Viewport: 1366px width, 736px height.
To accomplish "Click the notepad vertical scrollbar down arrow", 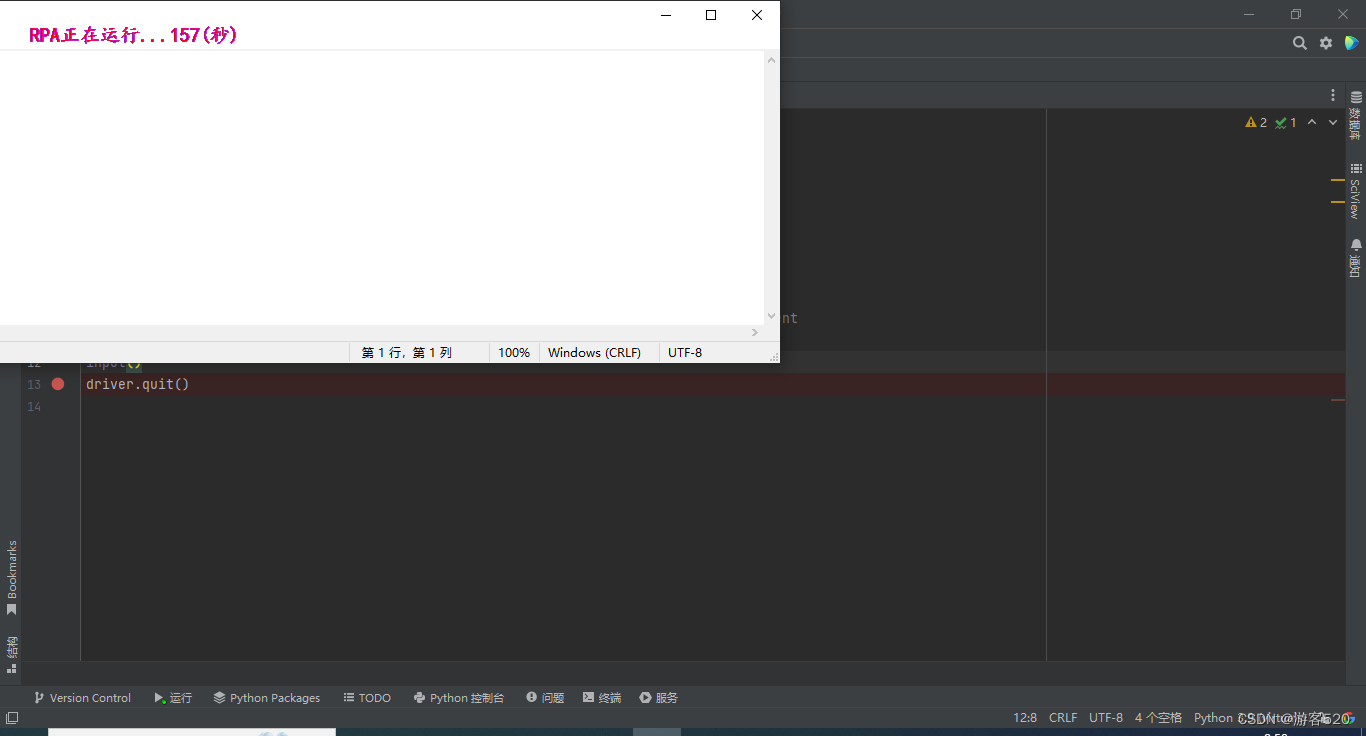I will click(771, 316).
